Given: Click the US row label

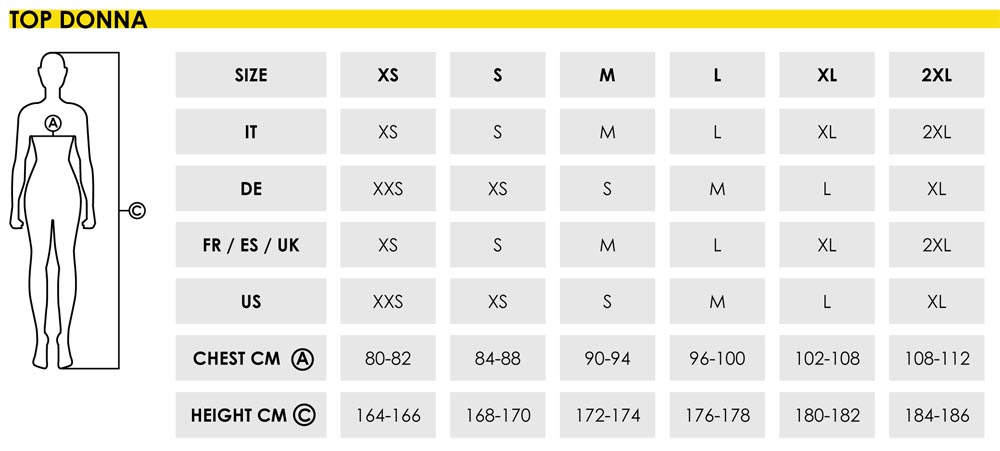Looking at the screenshot, I should 251,301.
